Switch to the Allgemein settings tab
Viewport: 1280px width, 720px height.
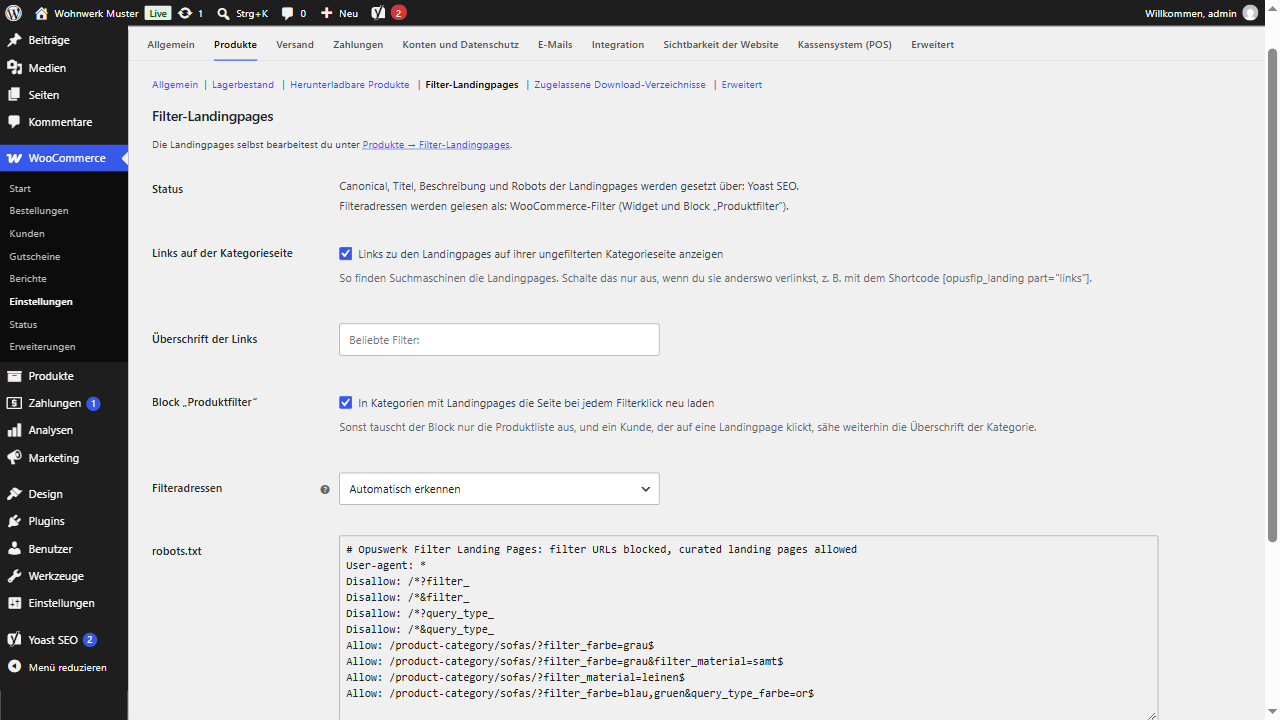pos(171,45)
